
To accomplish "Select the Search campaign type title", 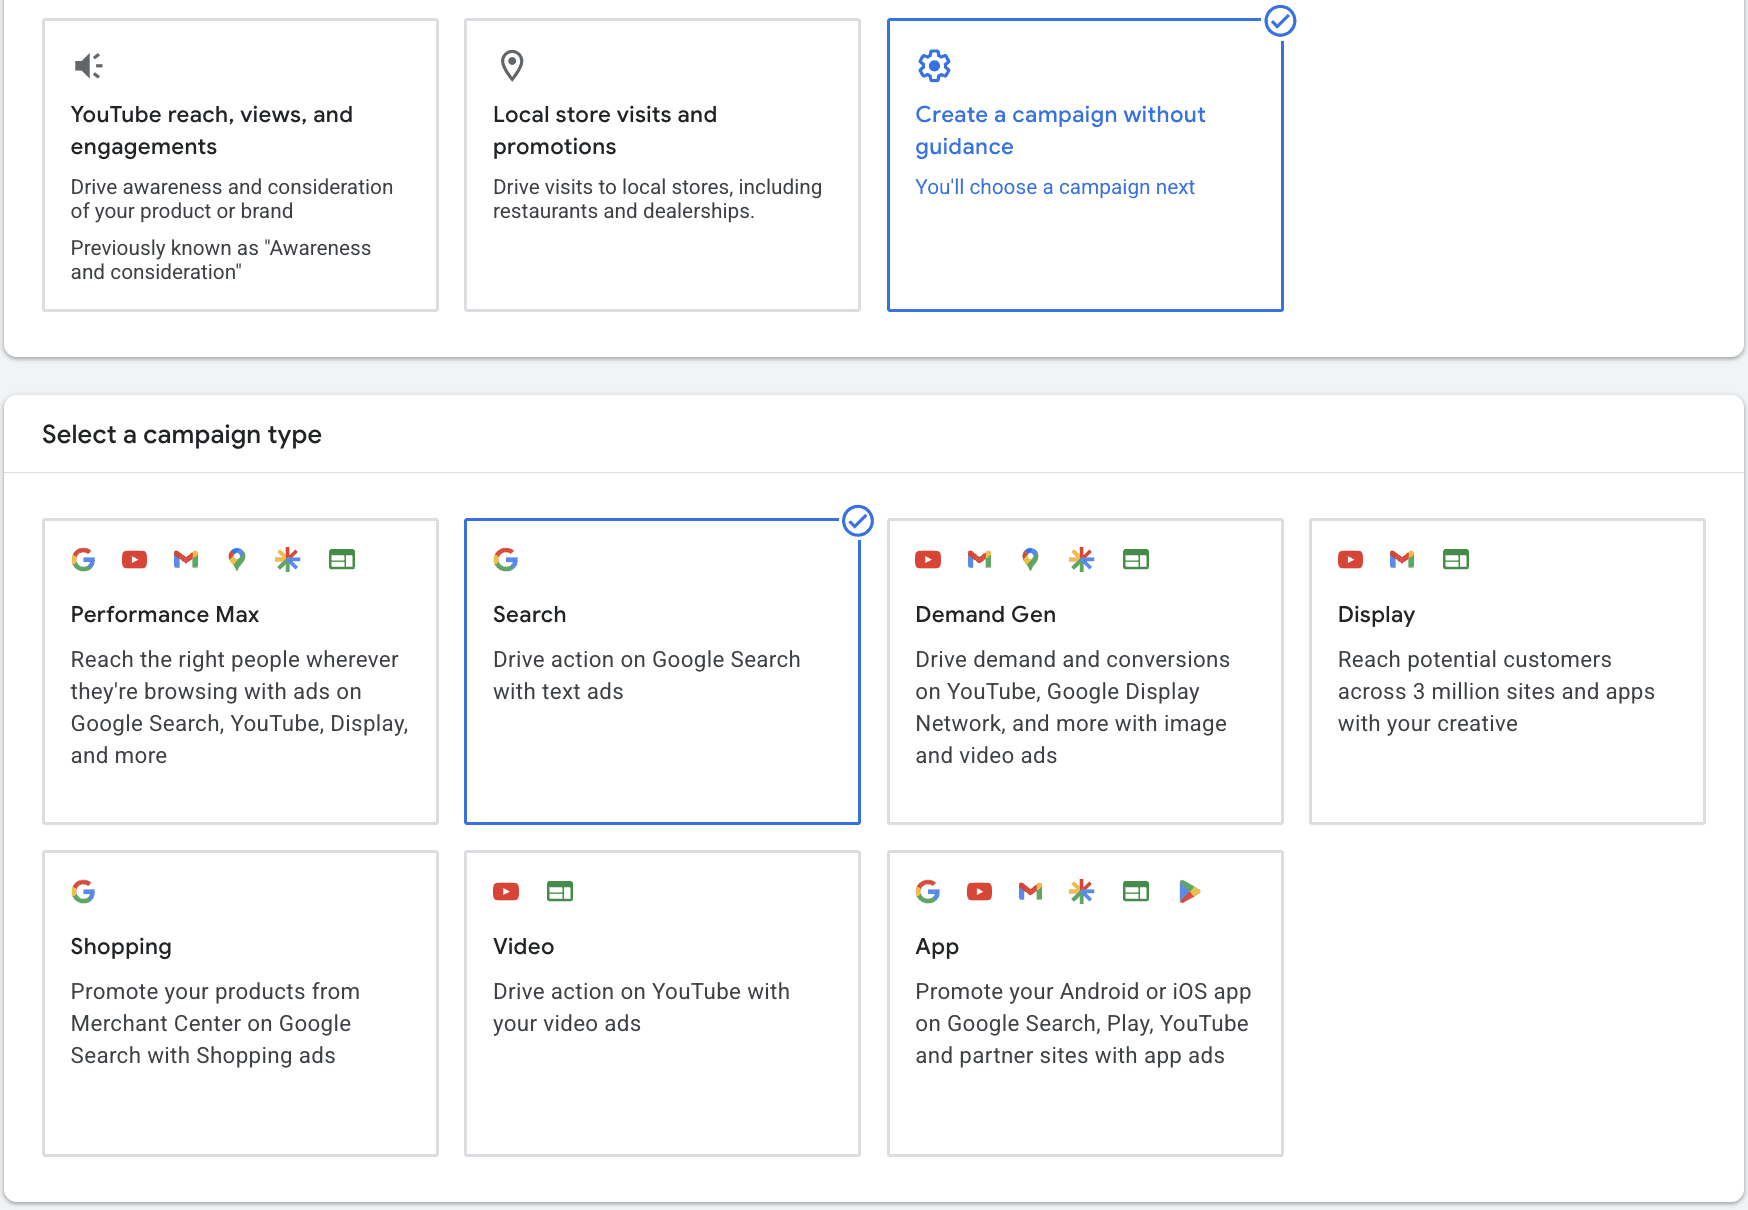I will tap(529, 614).
